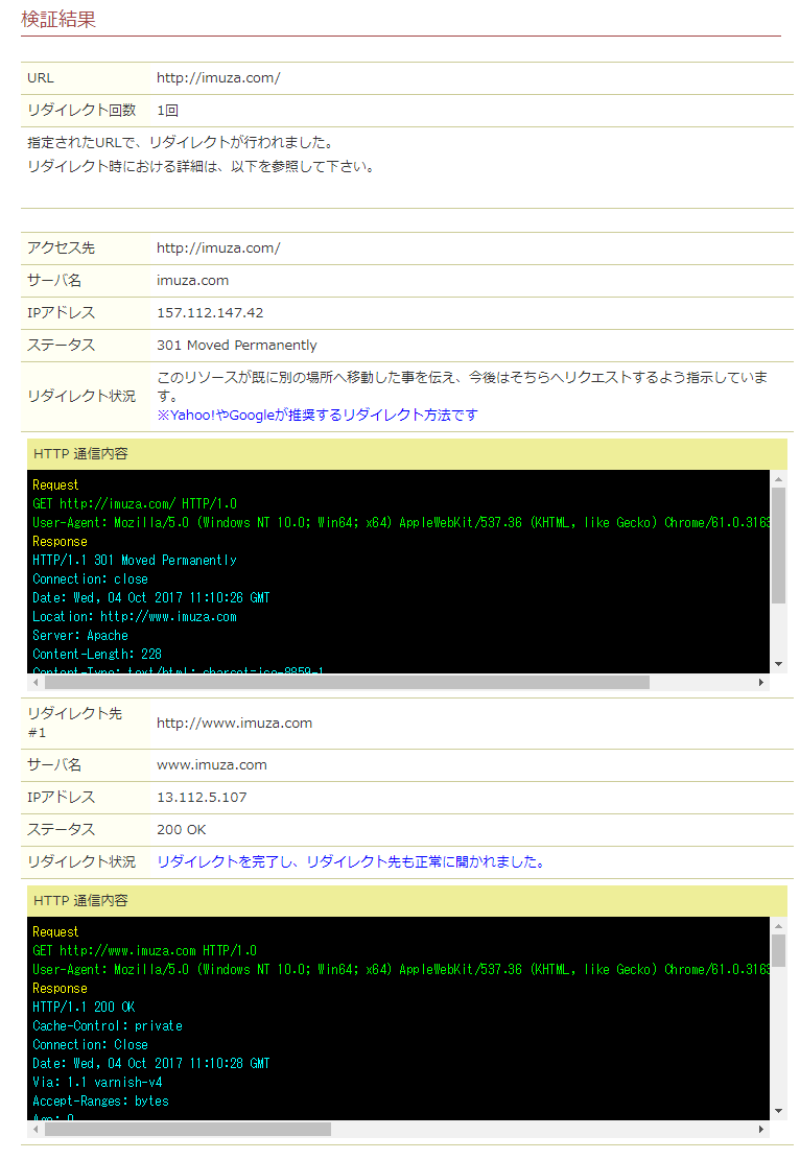
Task: Click IP address 157.112.147.42
Action: (x=209, y=313)
